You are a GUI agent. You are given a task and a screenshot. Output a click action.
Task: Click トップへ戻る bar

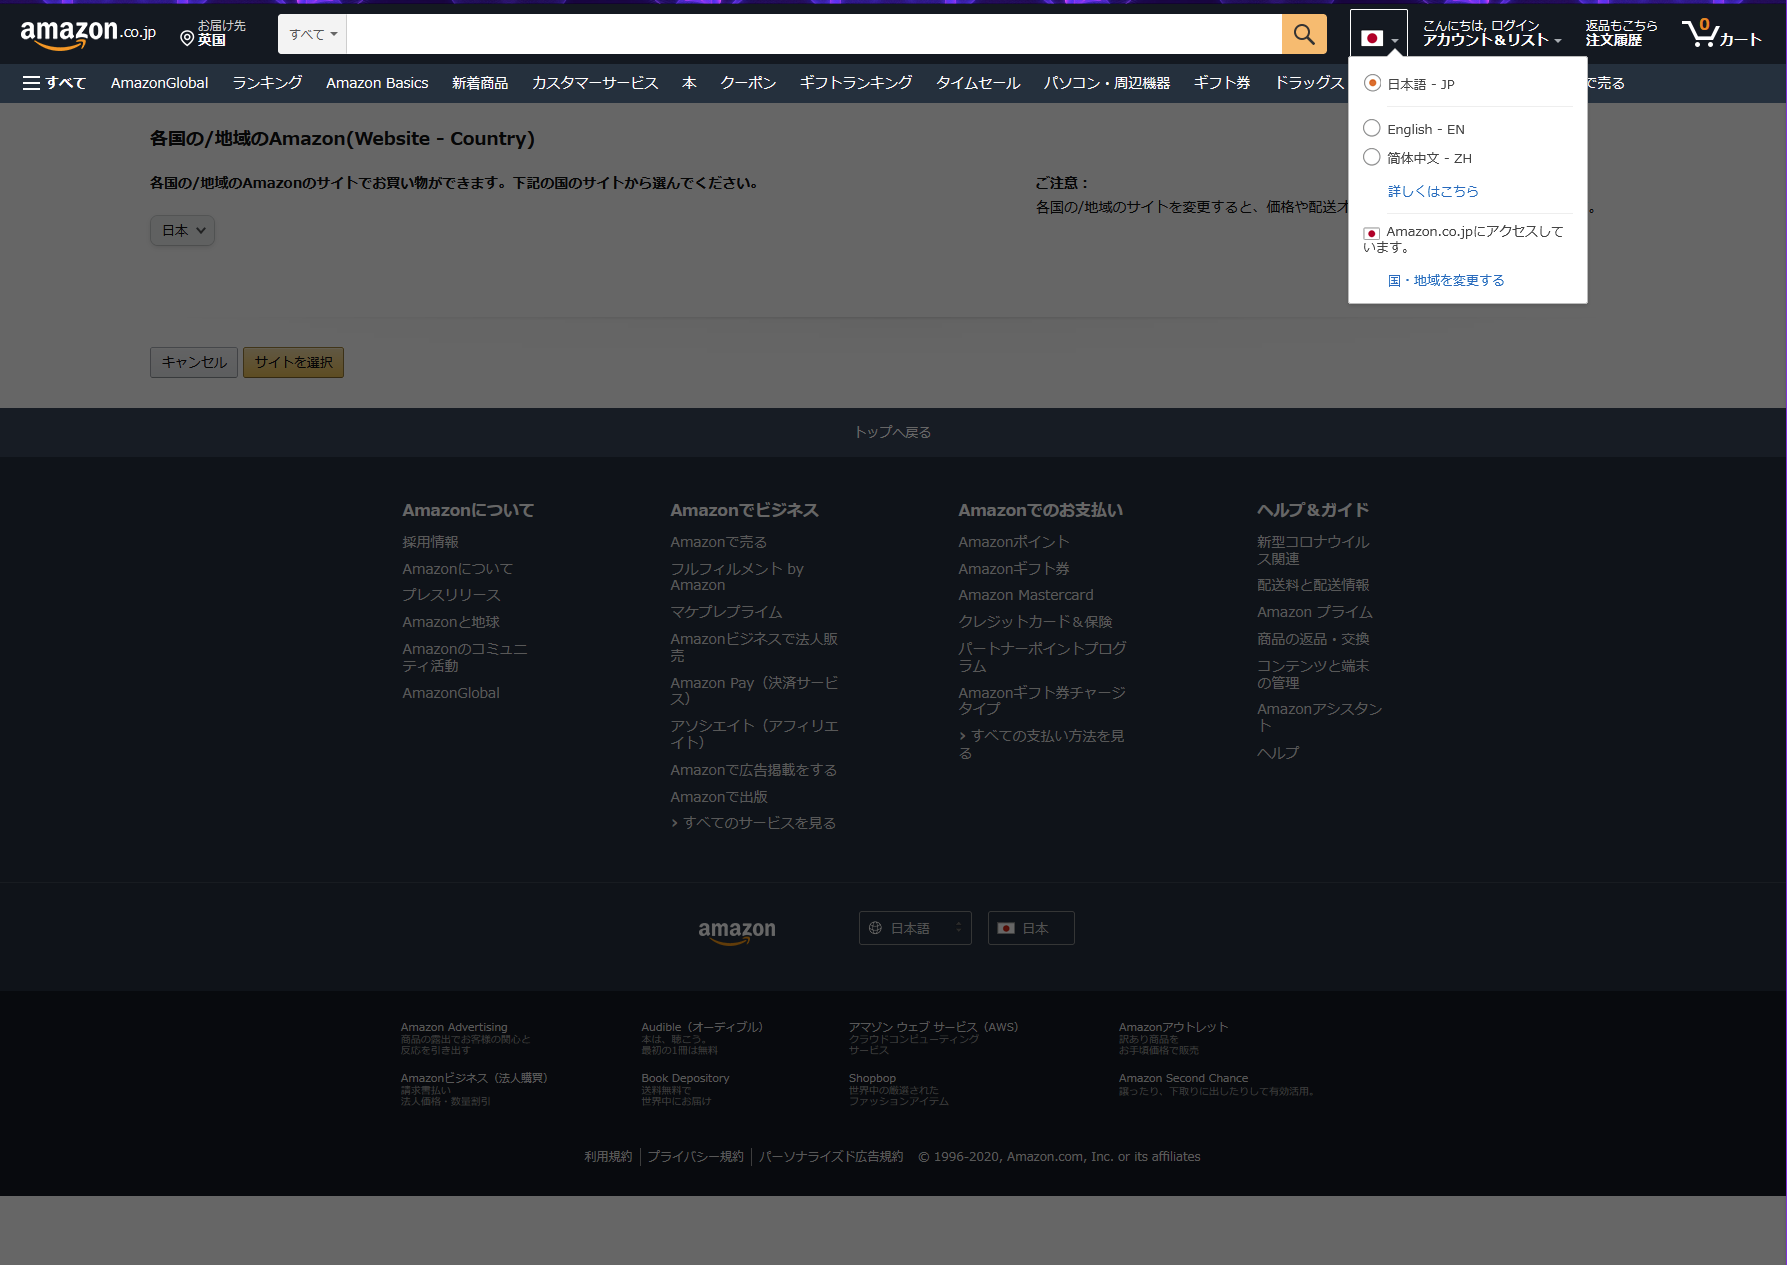coord(893,432)
